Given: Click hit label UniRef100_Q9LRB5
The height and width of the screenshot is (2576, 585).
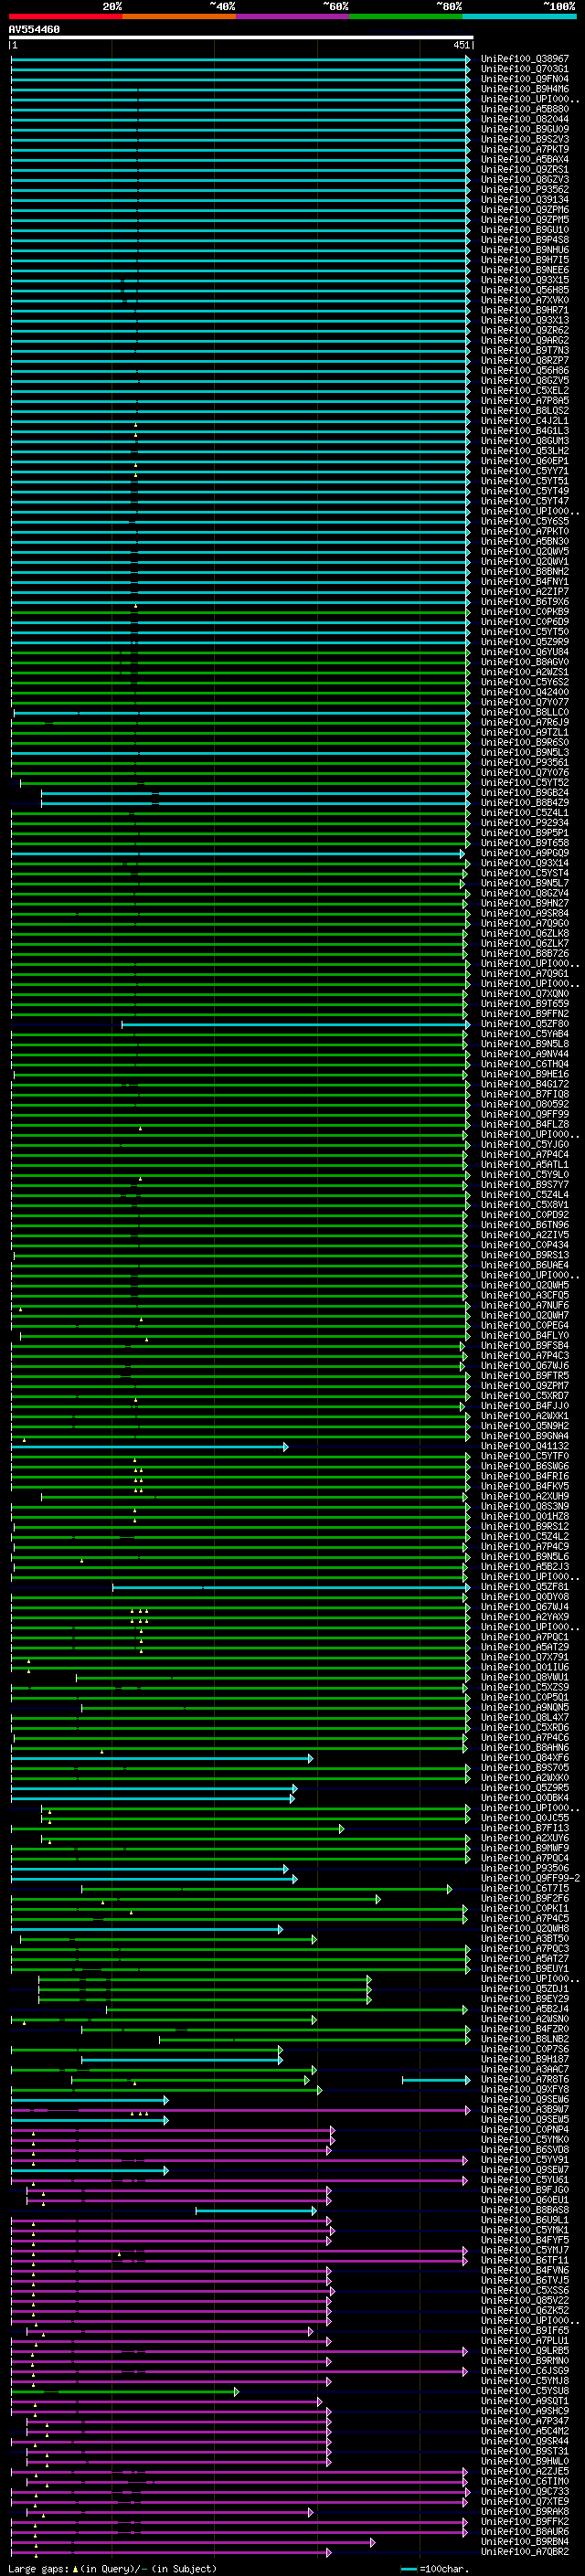Looking at the screenshot, I should point(525,2351).
